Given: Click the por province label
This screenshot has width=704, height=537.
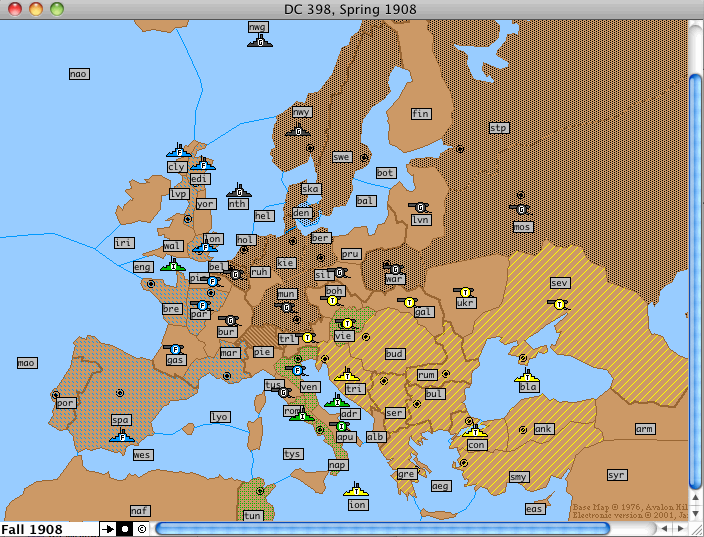Looking at the screenshot, I should 66,403.
